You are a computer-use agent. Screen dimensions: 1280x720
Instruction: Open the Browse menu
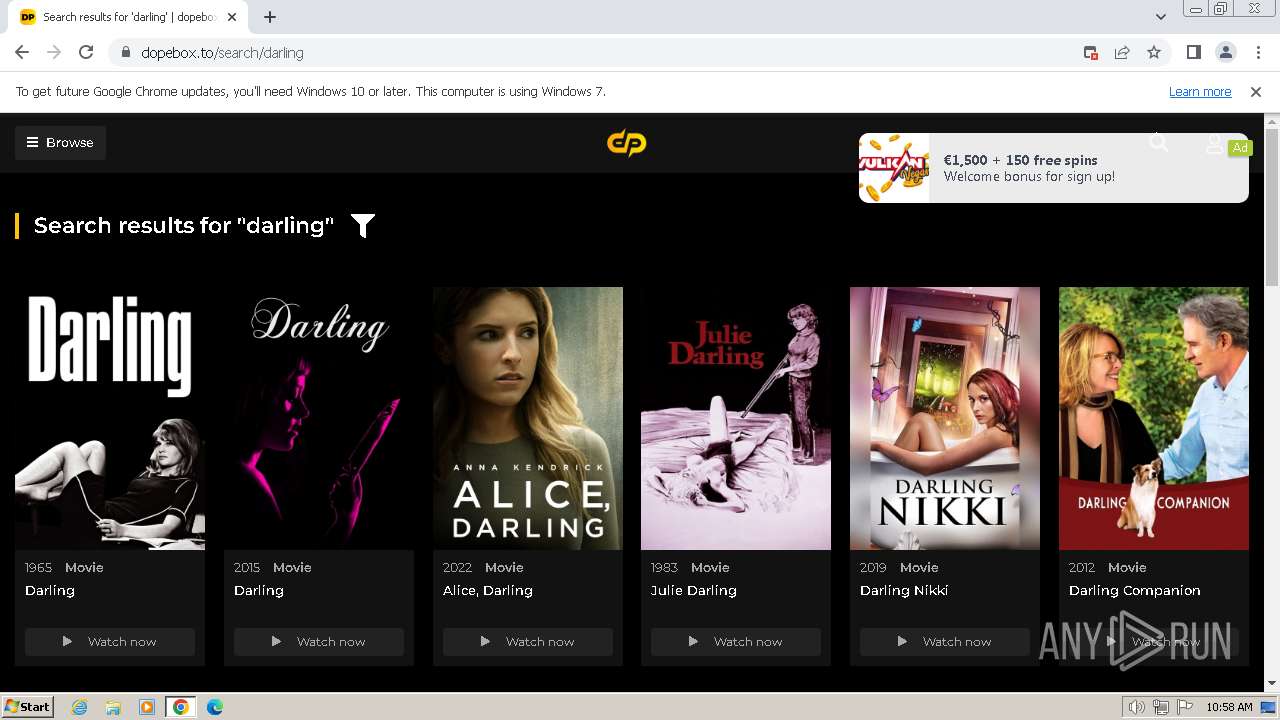point(60,142)
